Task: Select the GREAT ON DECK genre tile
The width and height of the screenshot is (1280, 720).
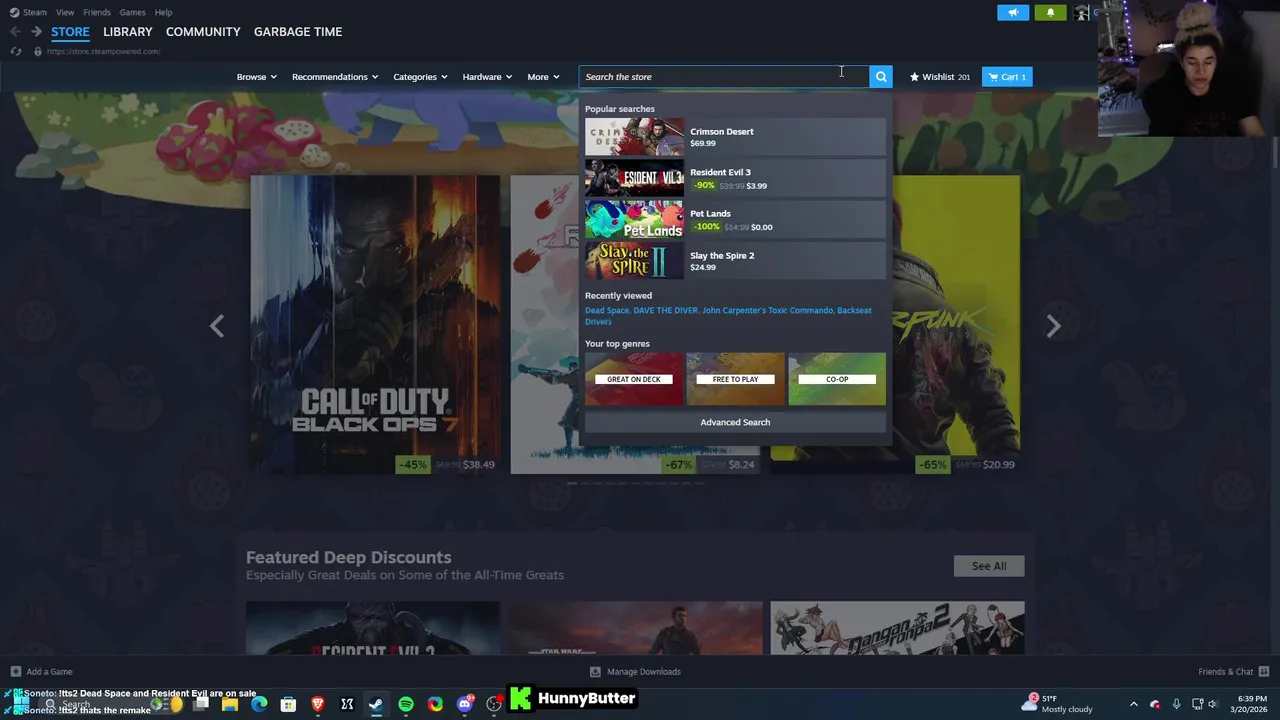Action: (x=634, y=379)
